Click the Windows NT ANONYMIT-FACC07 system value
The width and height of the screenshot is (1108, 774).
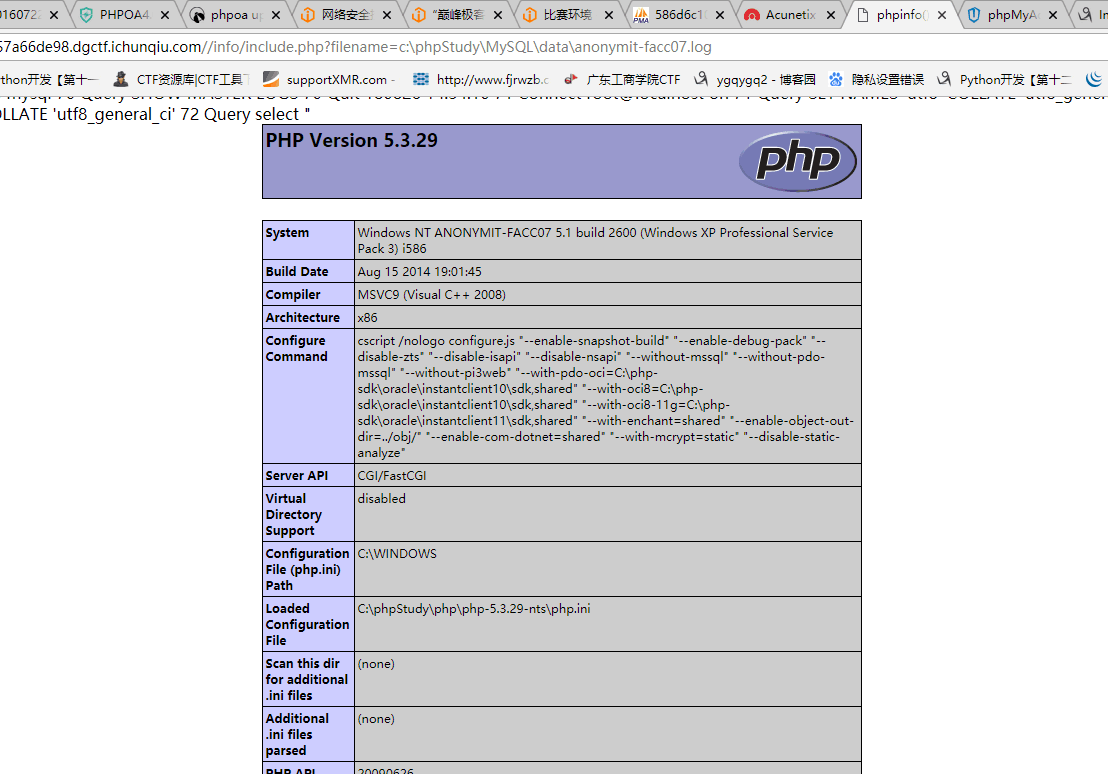pyautogui.click(x=595, y=240)
